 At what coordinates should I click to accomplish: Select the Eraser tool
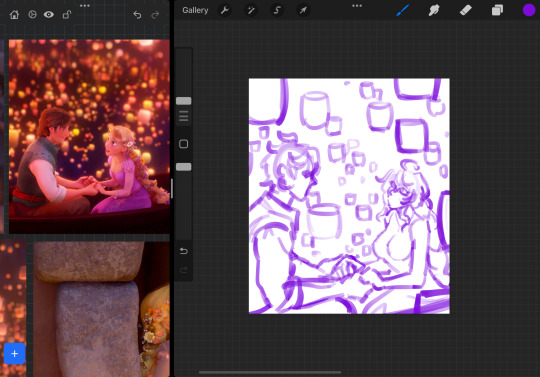(466, 10)
